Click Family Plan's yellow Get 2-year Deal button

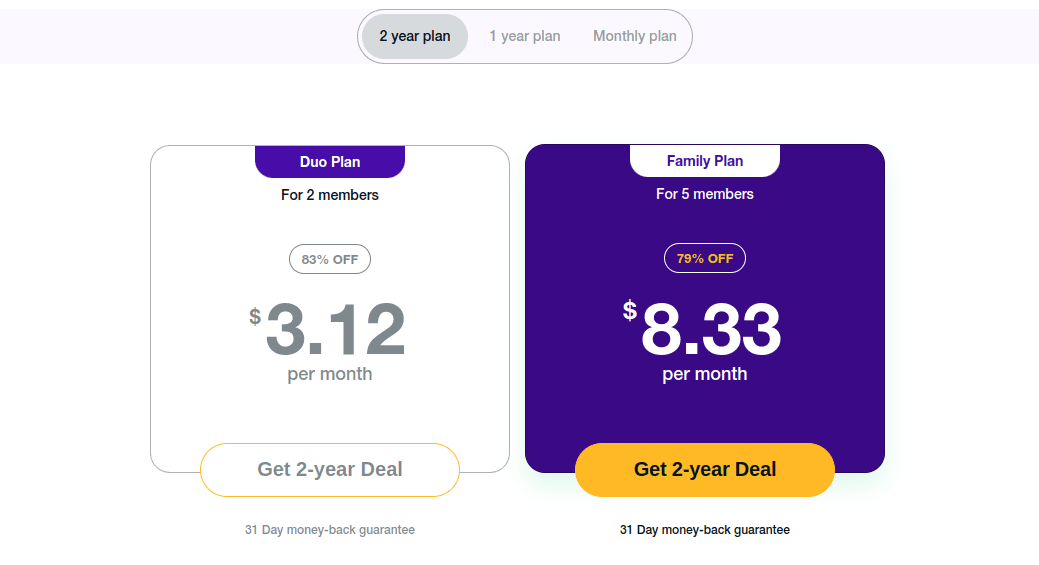tap(705, 470)
